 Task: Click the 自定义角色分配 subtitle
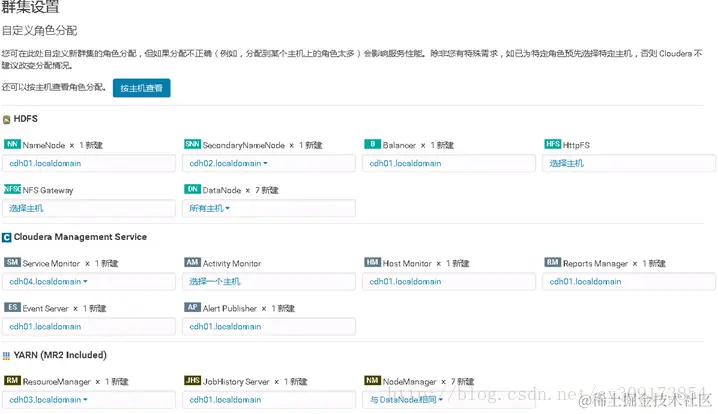point(39,31)
